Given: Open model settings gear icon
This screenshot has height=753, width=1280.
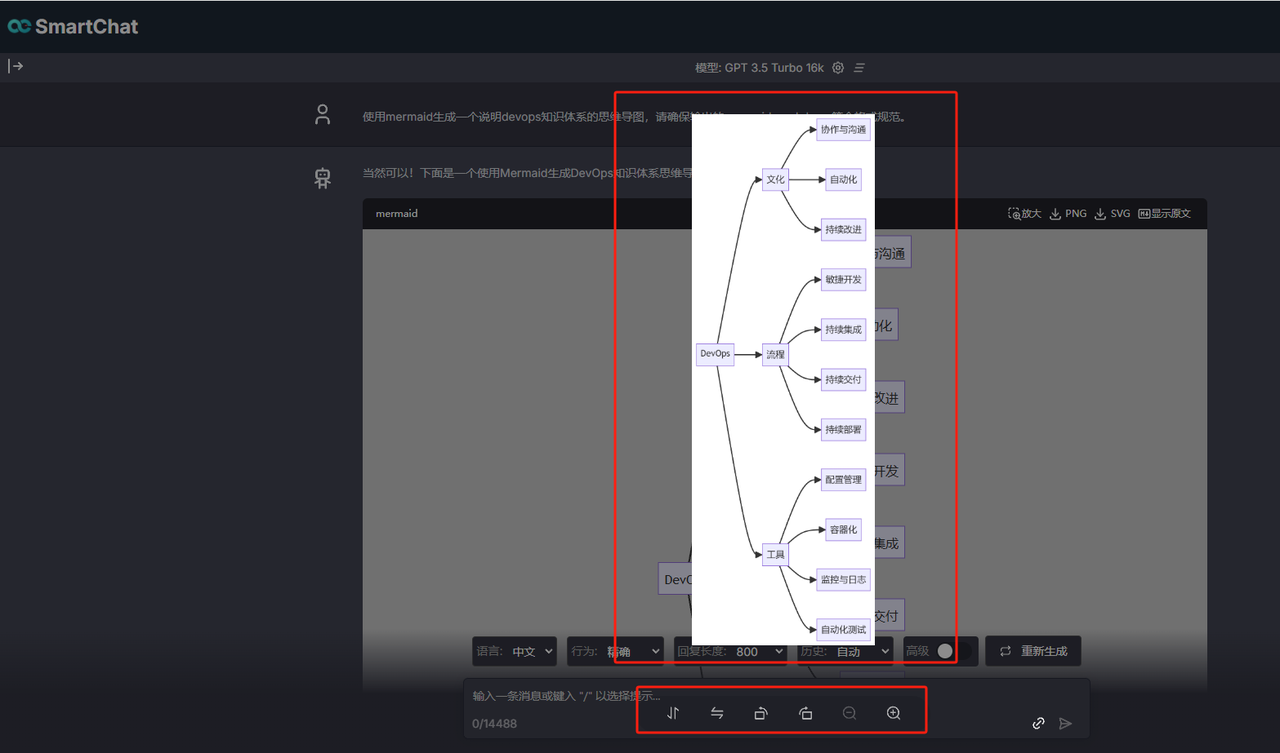Looking at the screenshot, I should 838,68.
